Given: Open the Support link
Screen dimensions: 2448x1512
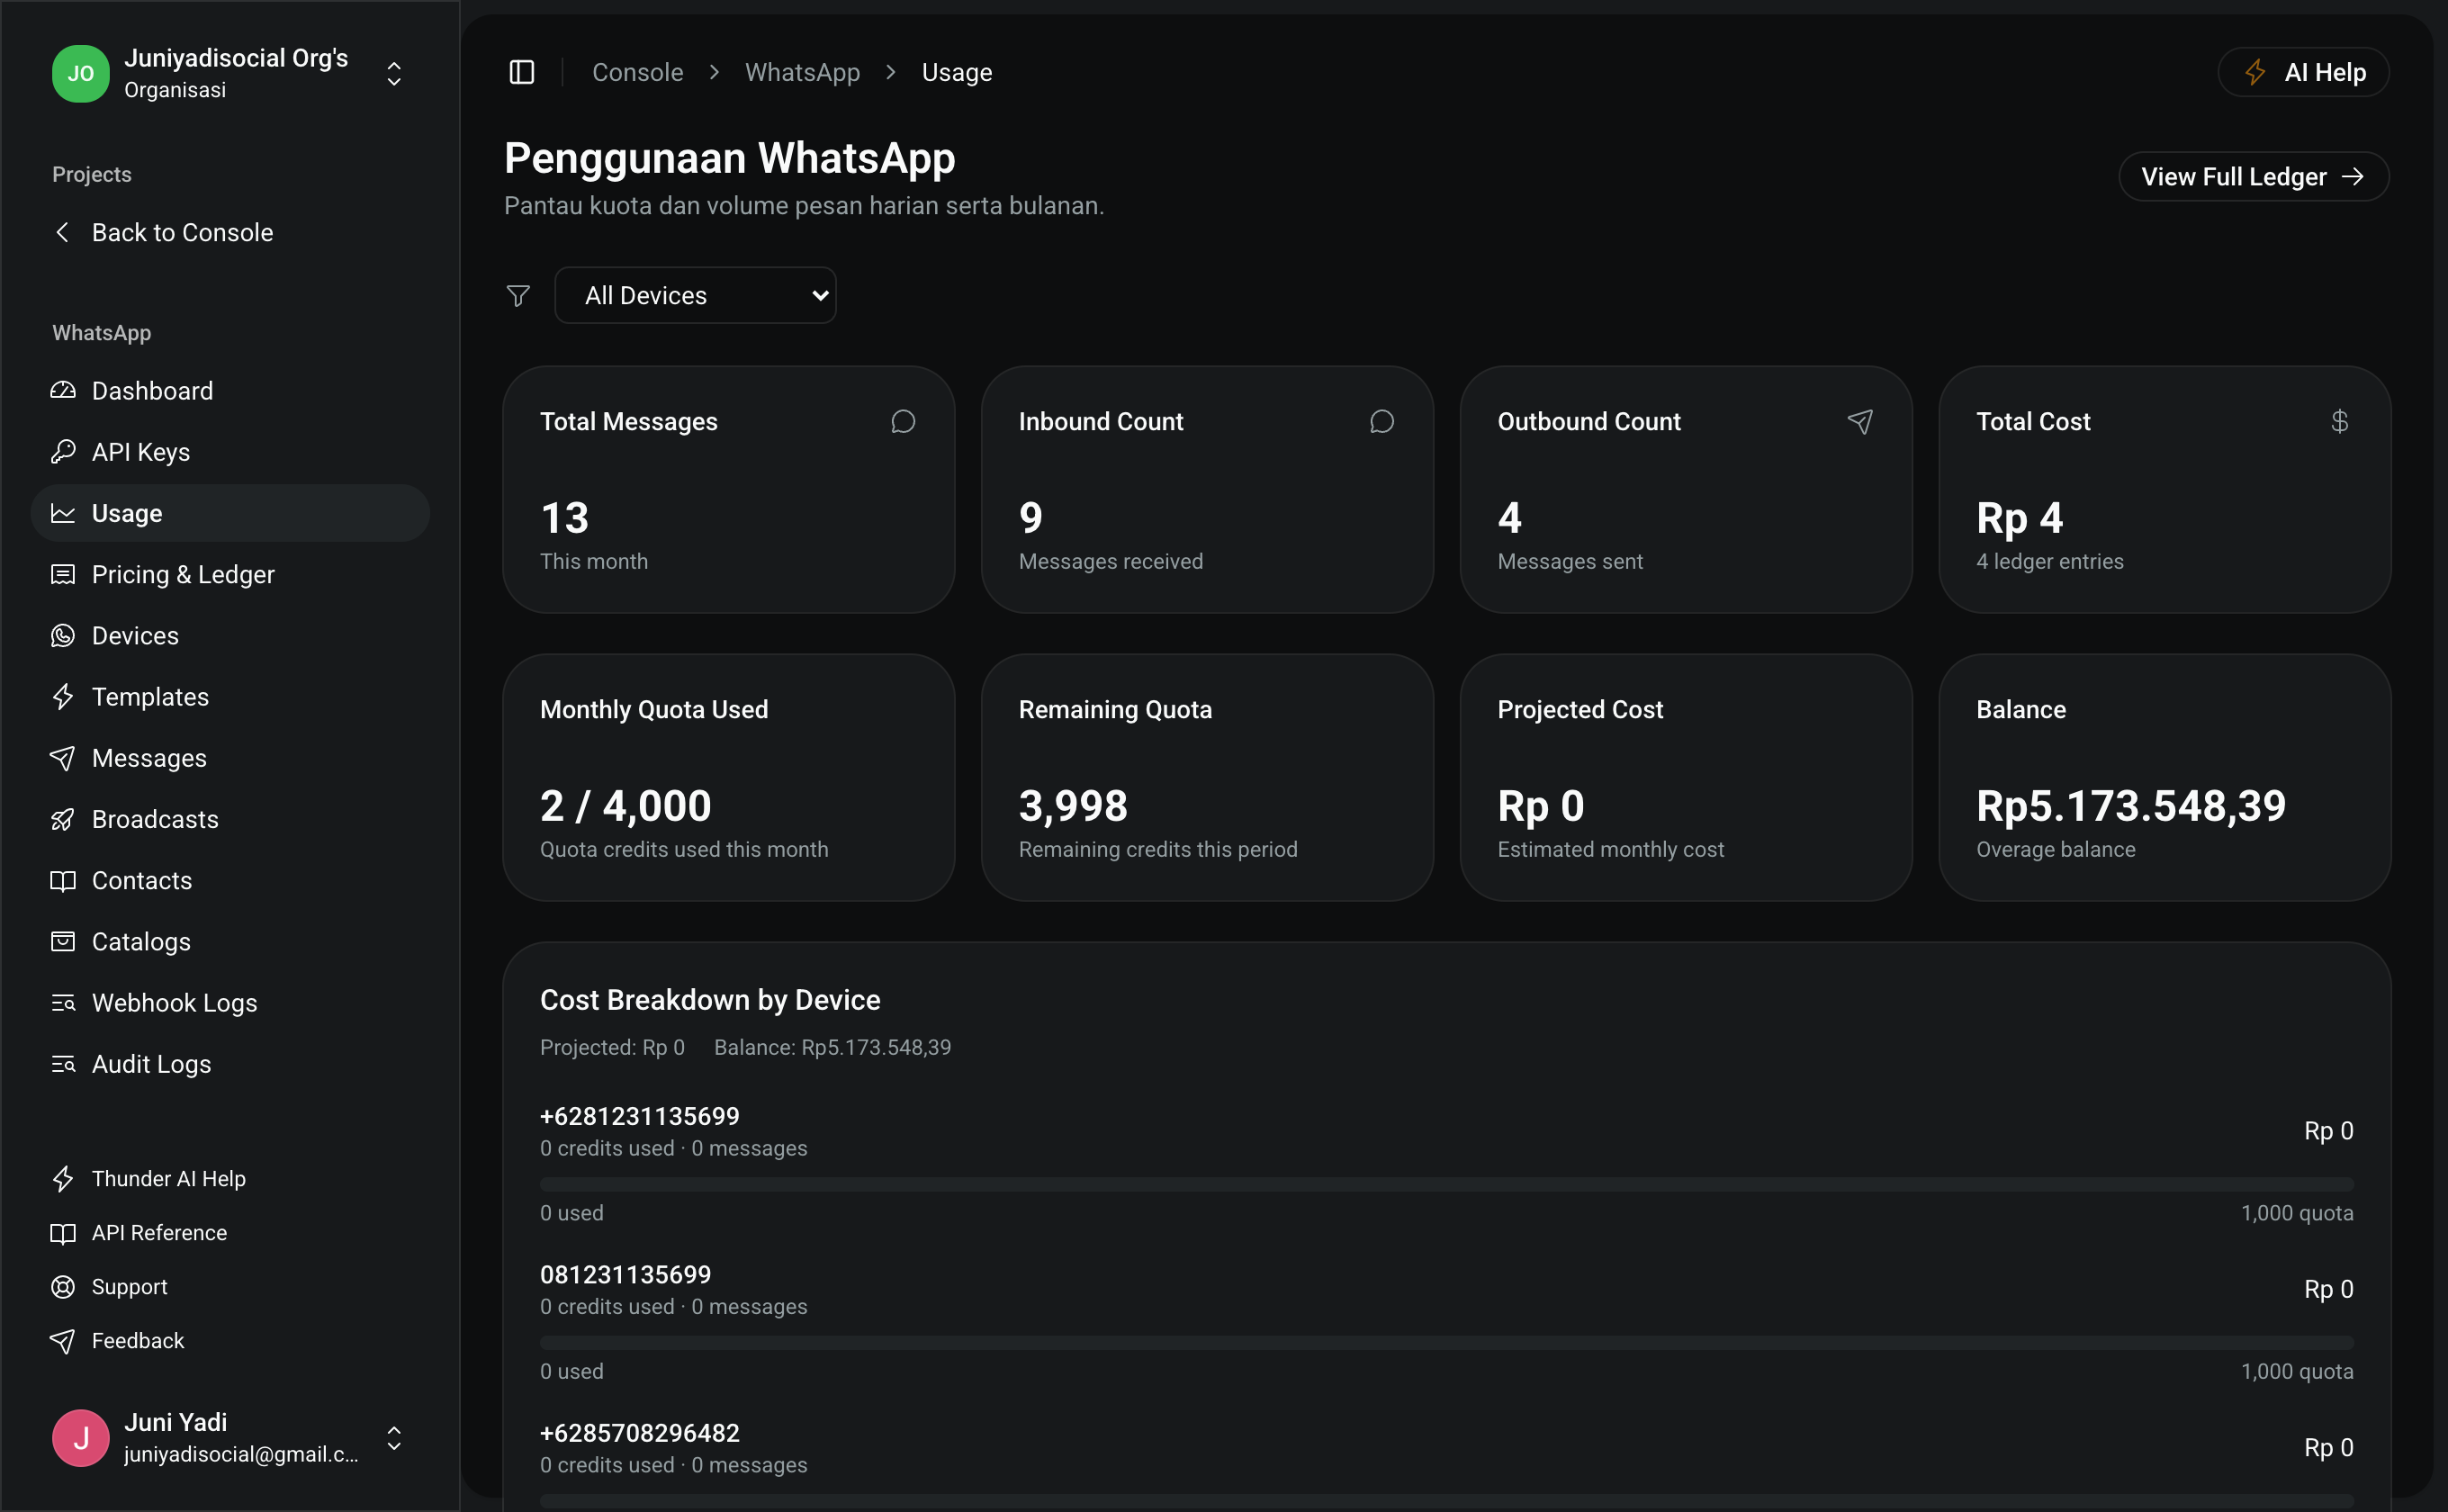Looking at the screenshot, I should pos(230,1287).
